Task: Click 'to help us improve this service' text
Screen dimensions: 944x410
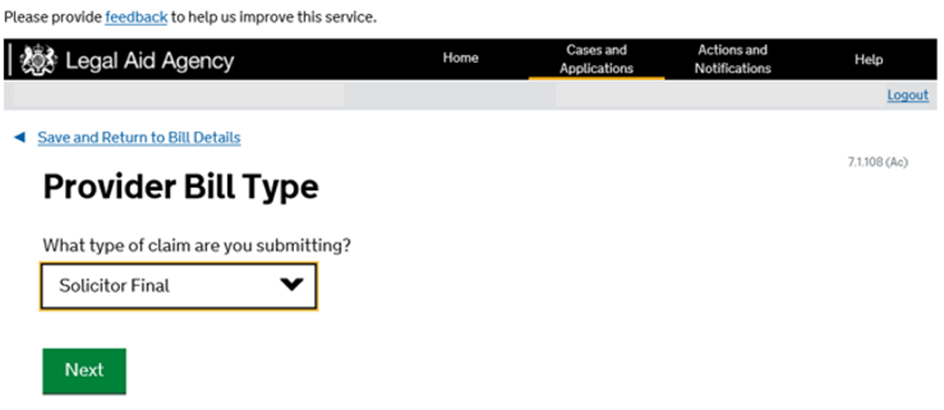Action: [273, 18]
